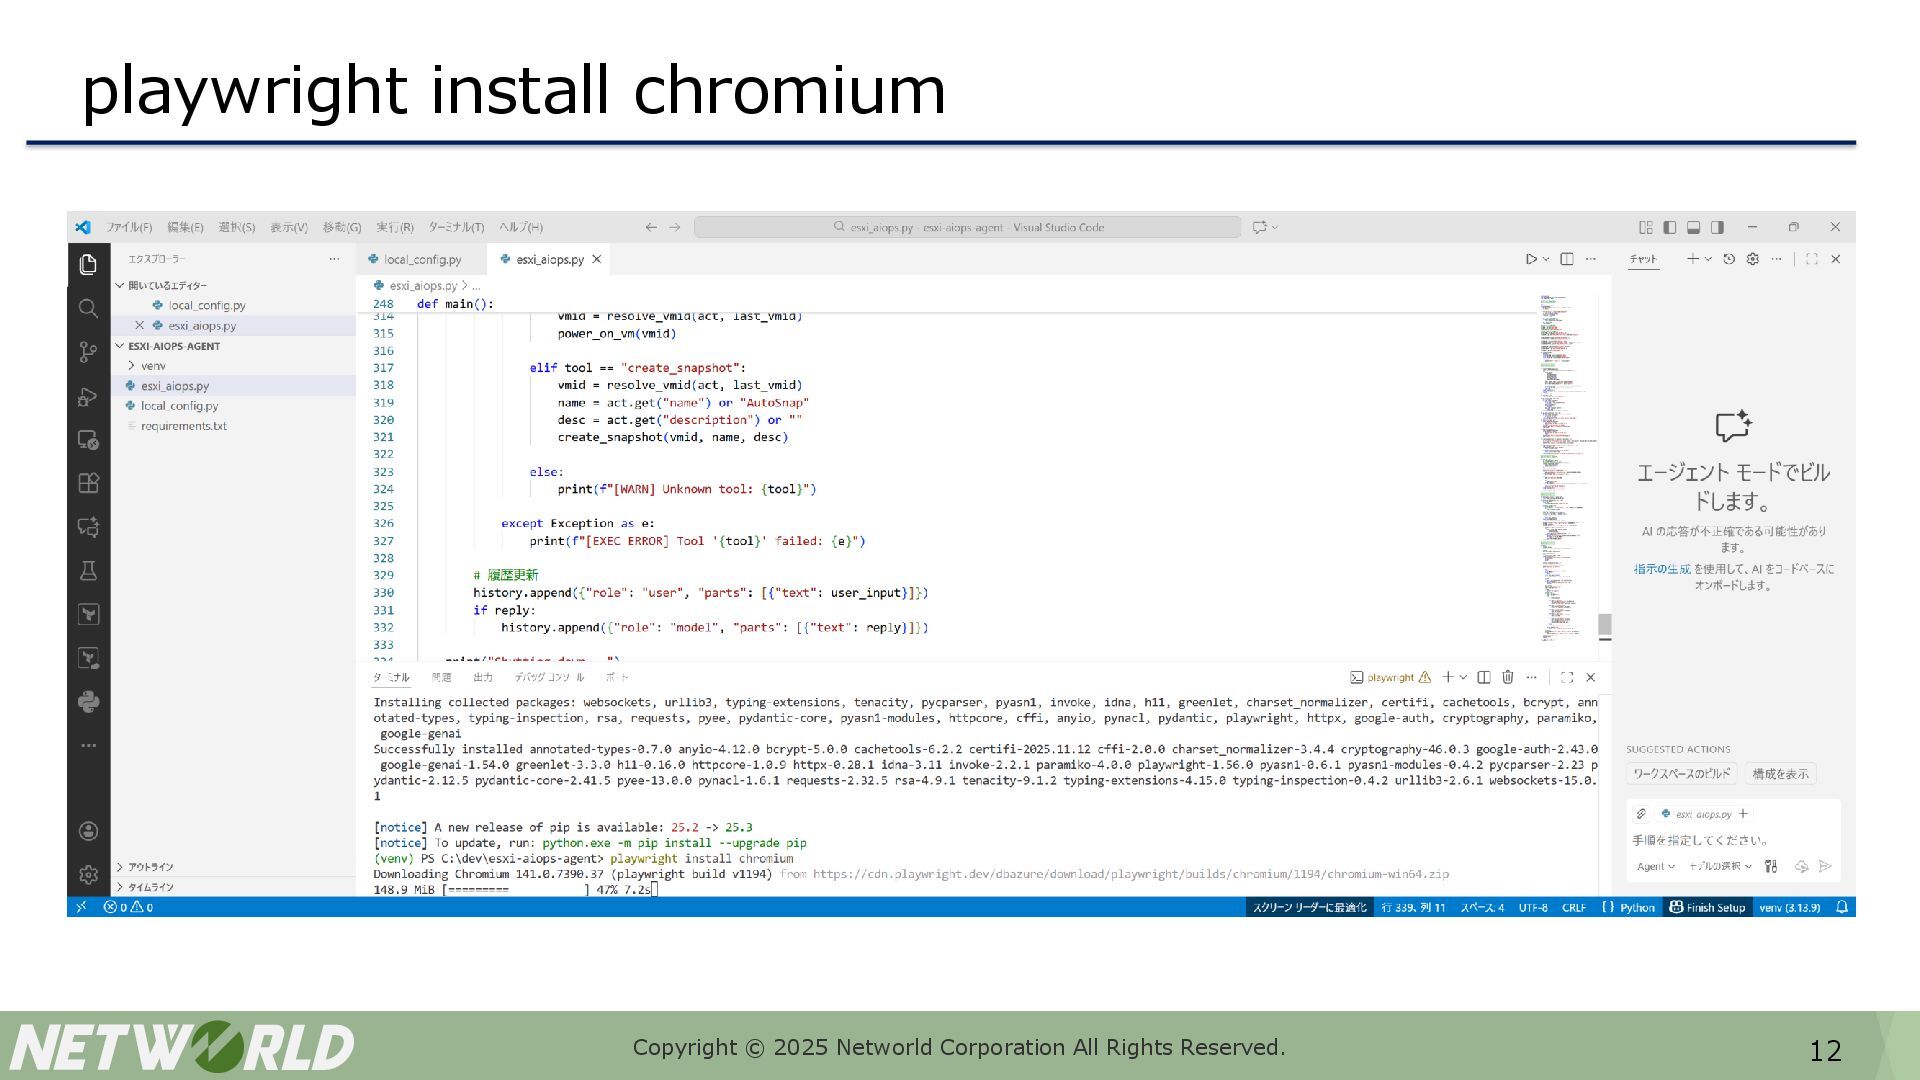Open the ターミナル(T) menu
This screenshot has height=1080, width=1920.
click(x=456, y=227)
